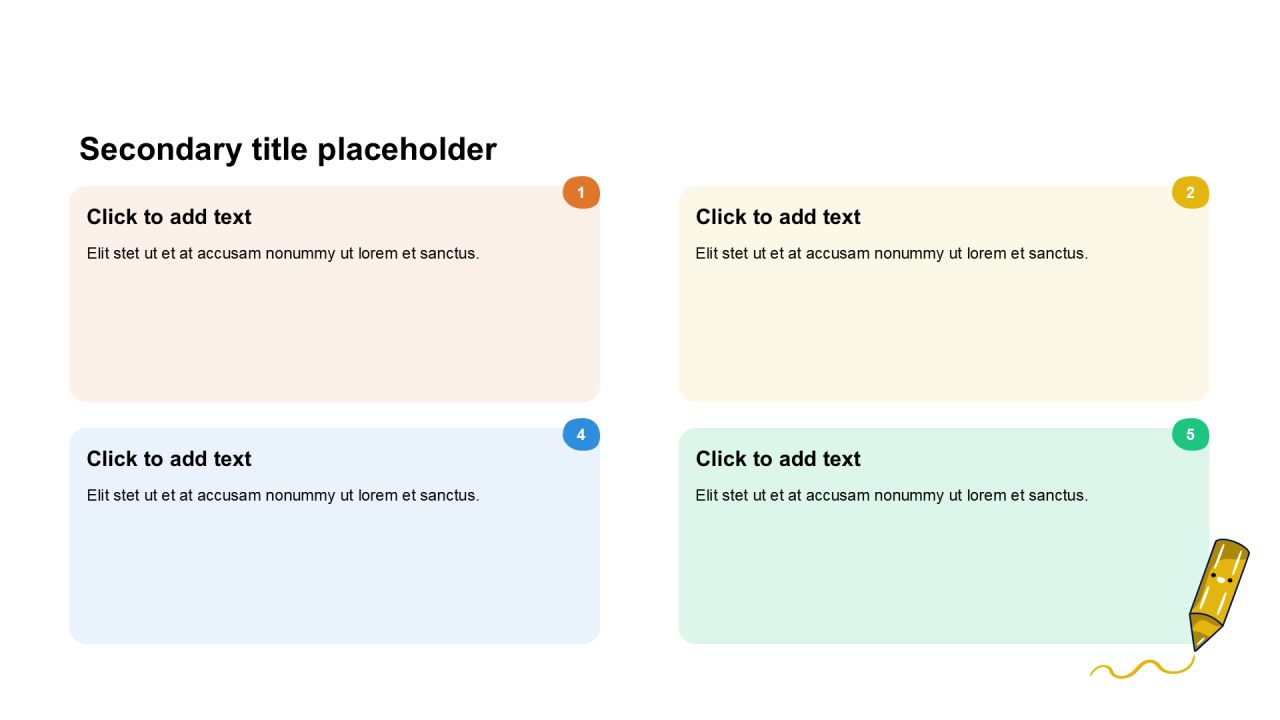This screenshot has height=720, width=1280.
Task: Click the heading in the yellow card
Action: click(x=778, y=217)
